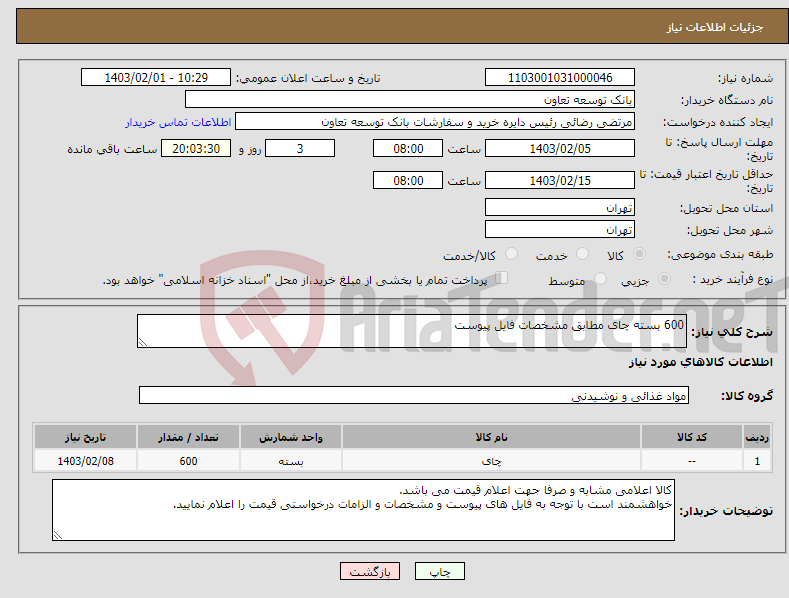Click the تاریخ نیاز column header

(x=86, y=437)
